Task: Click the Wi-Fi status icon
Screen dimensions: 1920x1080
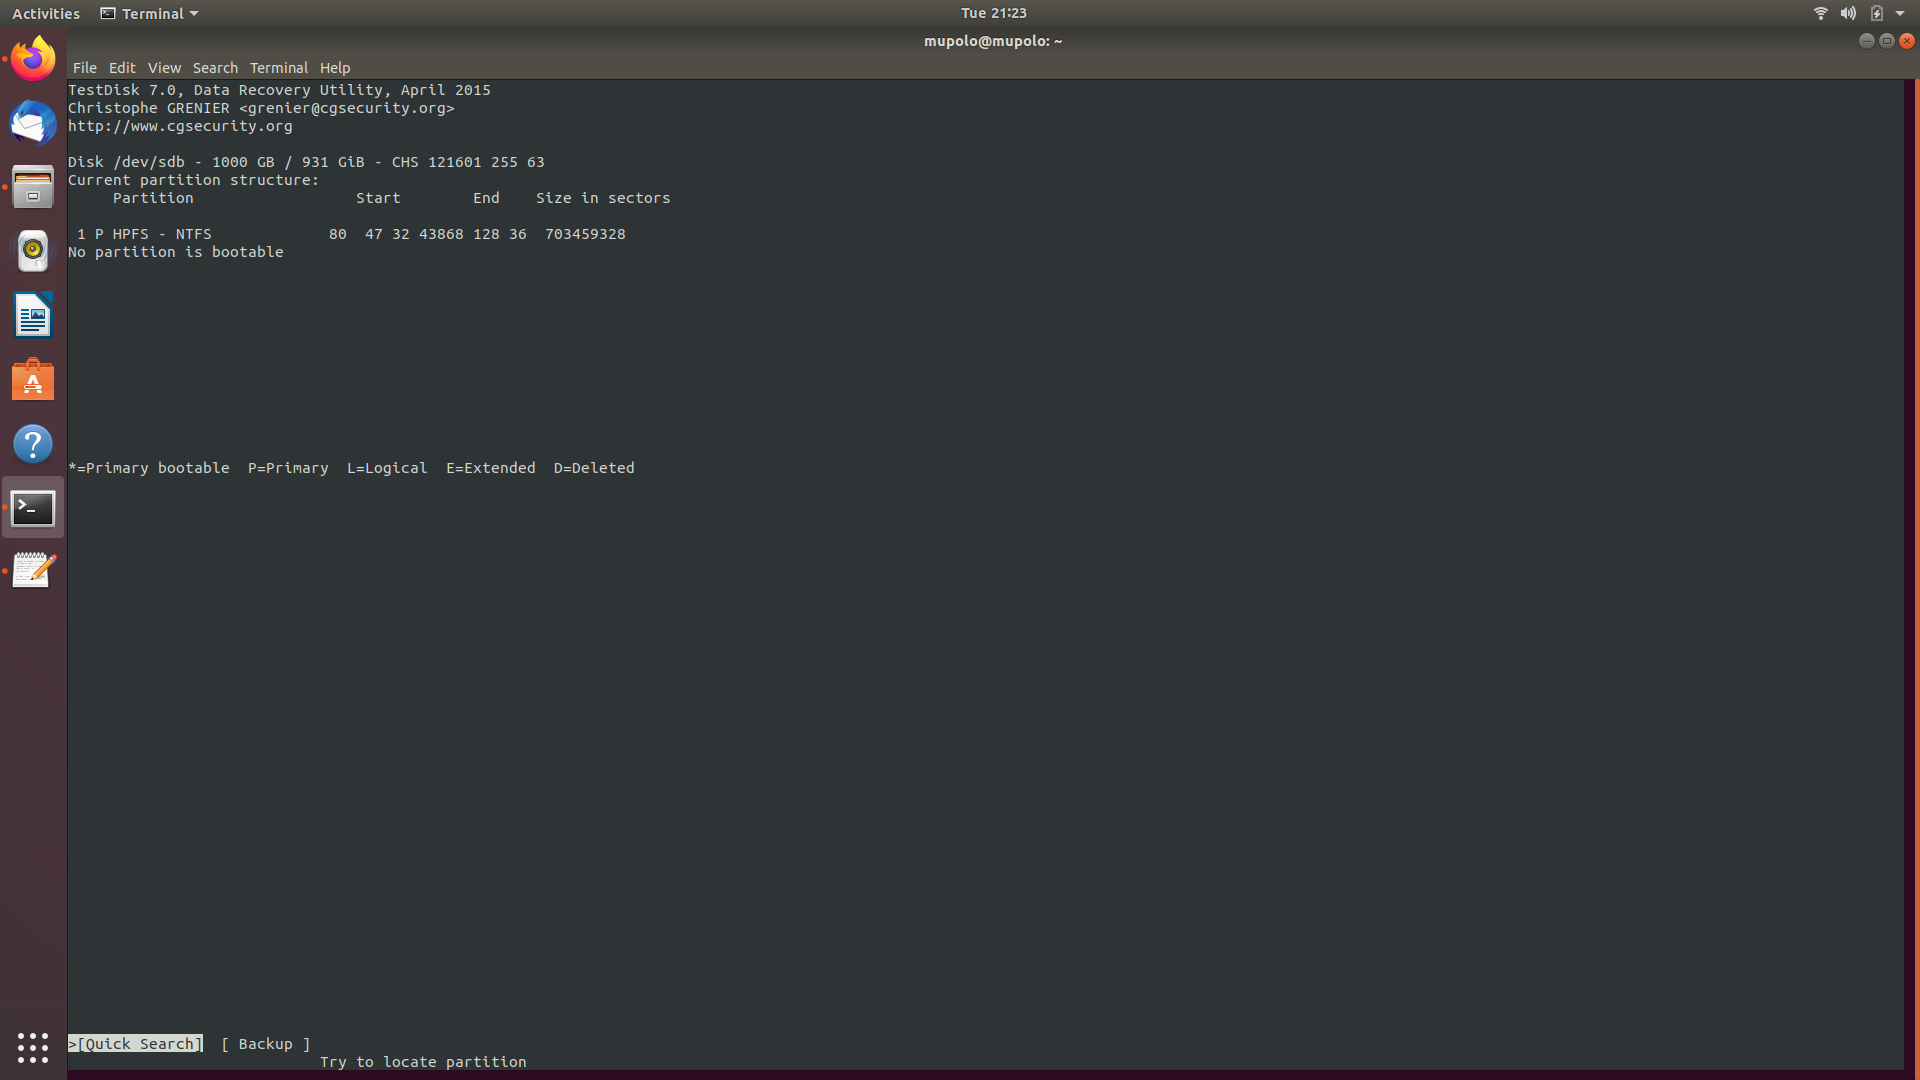Action: coord(1819,13)
